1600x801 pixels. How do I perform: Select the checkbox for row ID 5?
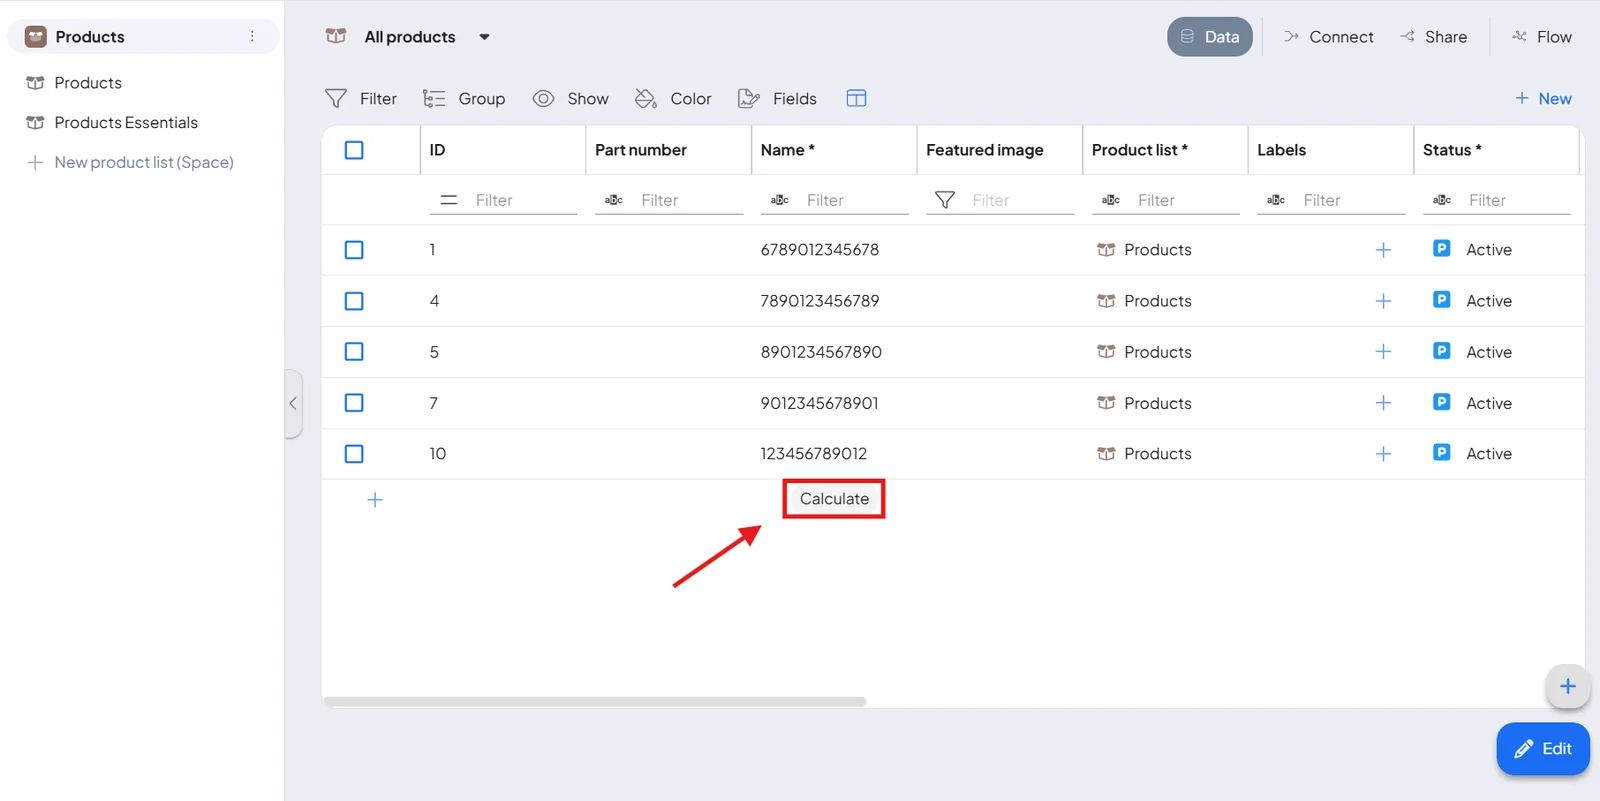pyautogui.click(x=354, y=352)
